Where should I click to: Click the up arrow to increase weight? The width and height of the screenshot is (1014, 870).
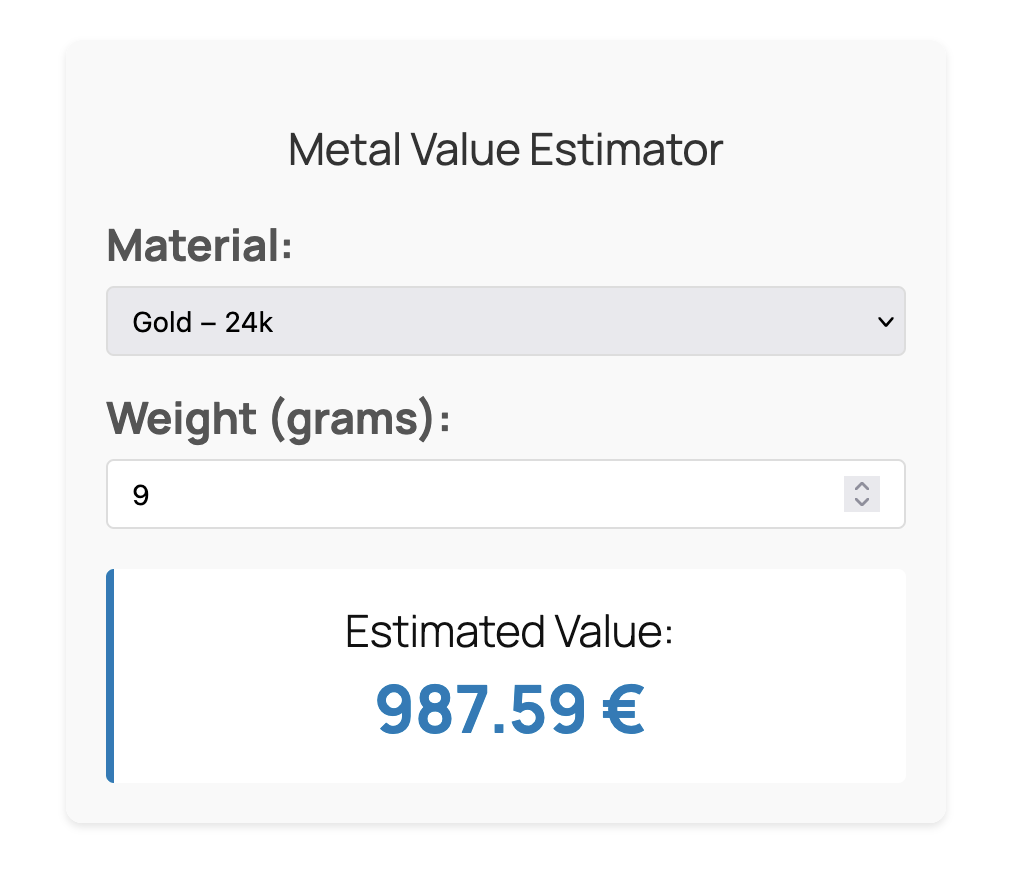tap(861, 487)
